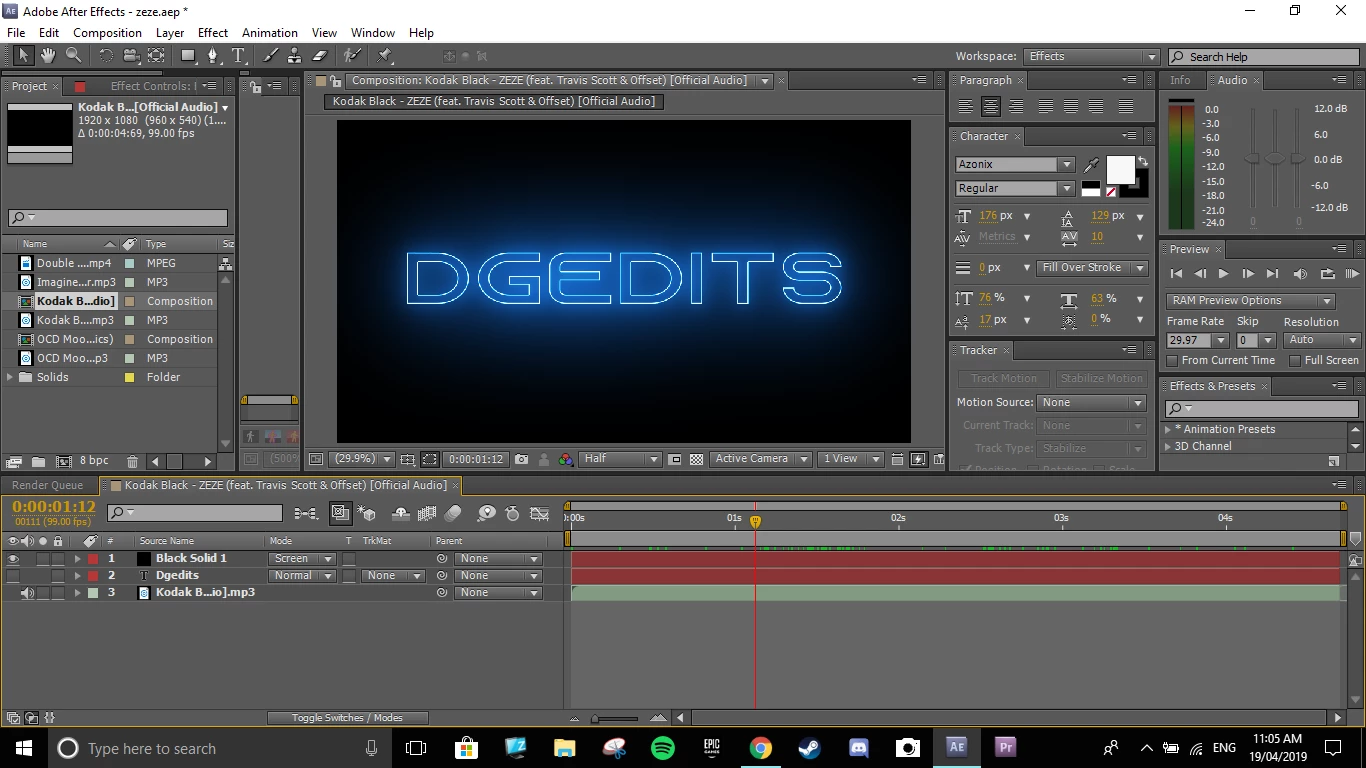Click the Effects & Presets search field
Screen dimensions: 1366x768
[x=1263, y=408]
